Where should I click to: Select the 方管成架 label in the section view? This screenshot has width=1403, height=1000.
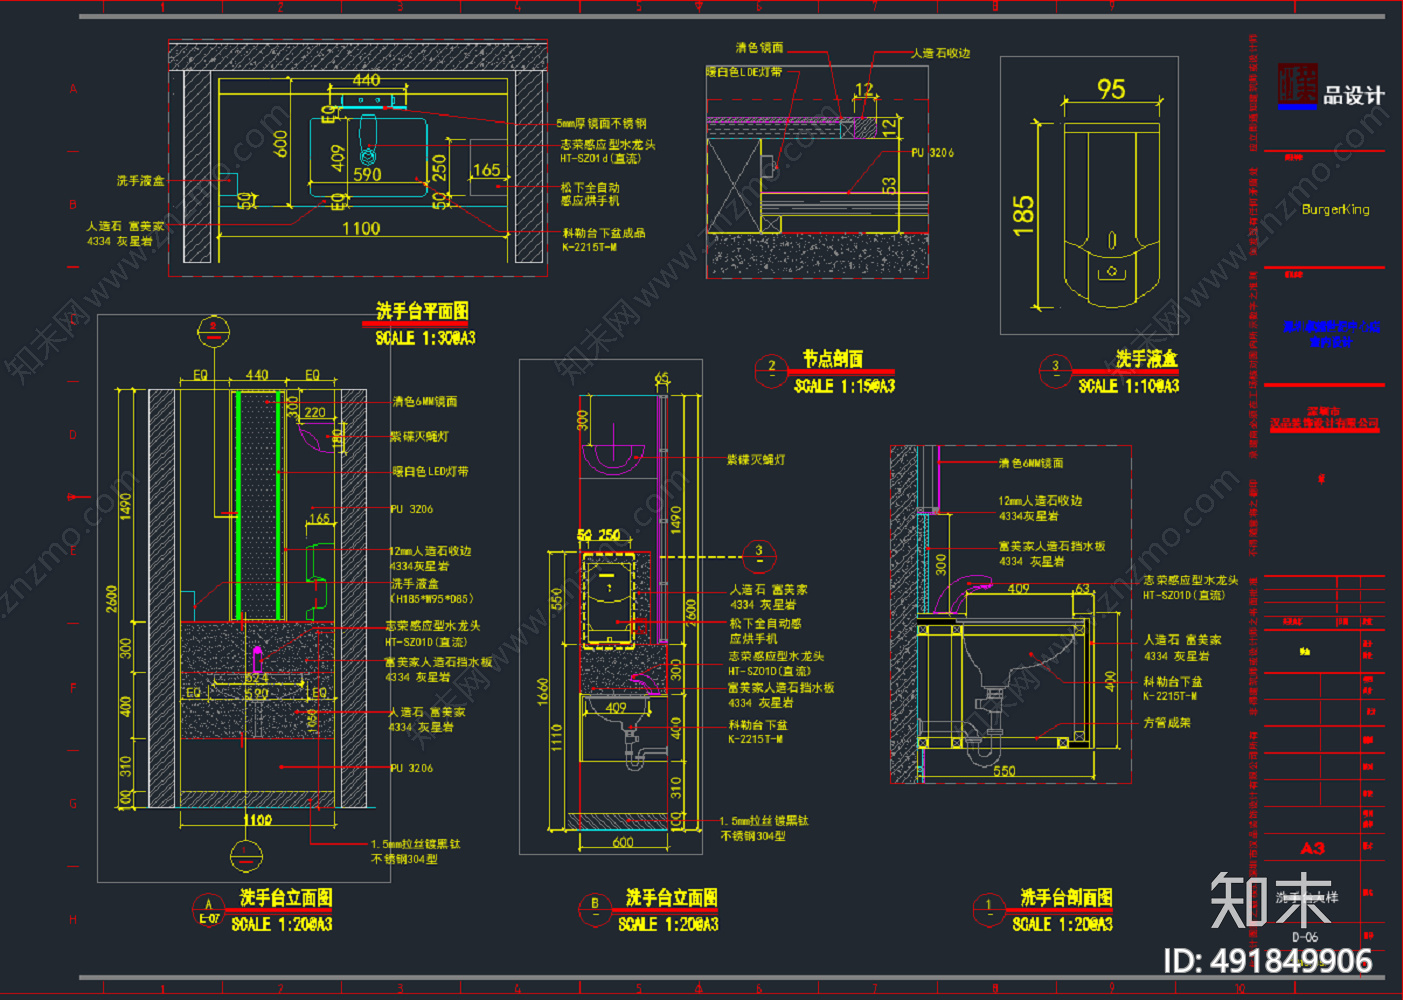pyautogui.click(x=1167, y=722)
